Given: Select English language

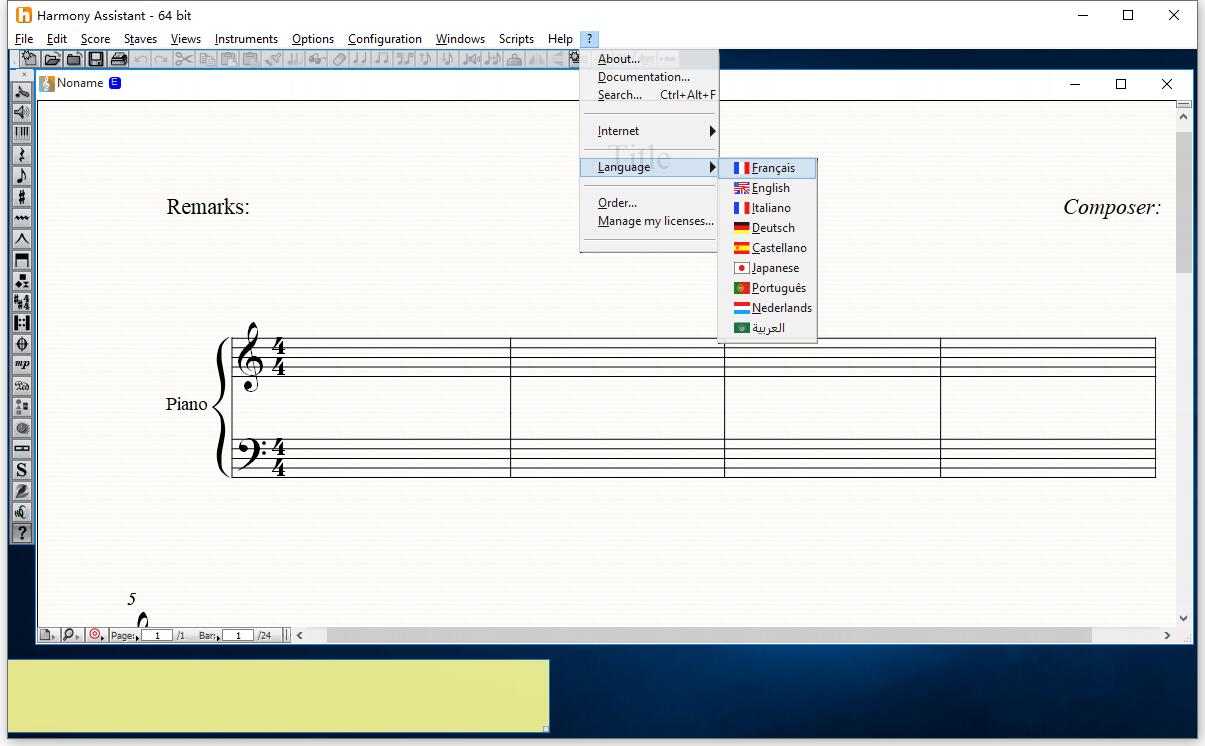Looking at the screenshot, I should click(768, 188).
